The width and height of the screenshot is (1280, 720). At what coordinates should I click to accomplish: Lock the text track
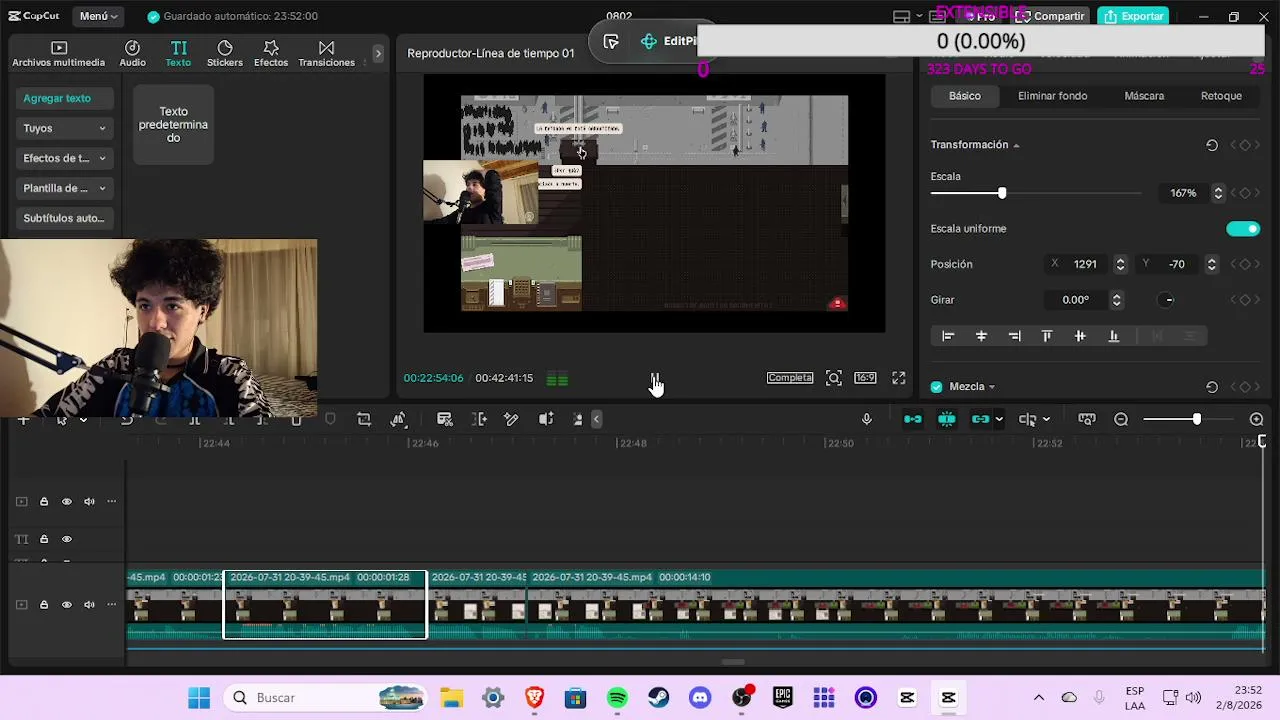(x=44, y=539)
